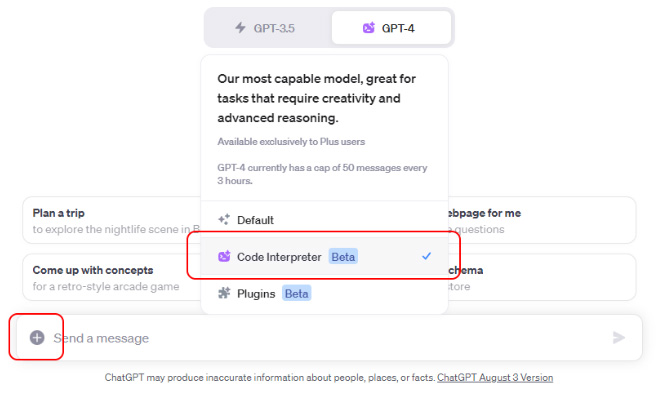Click the Plugins puzzle piece icon

224,293
